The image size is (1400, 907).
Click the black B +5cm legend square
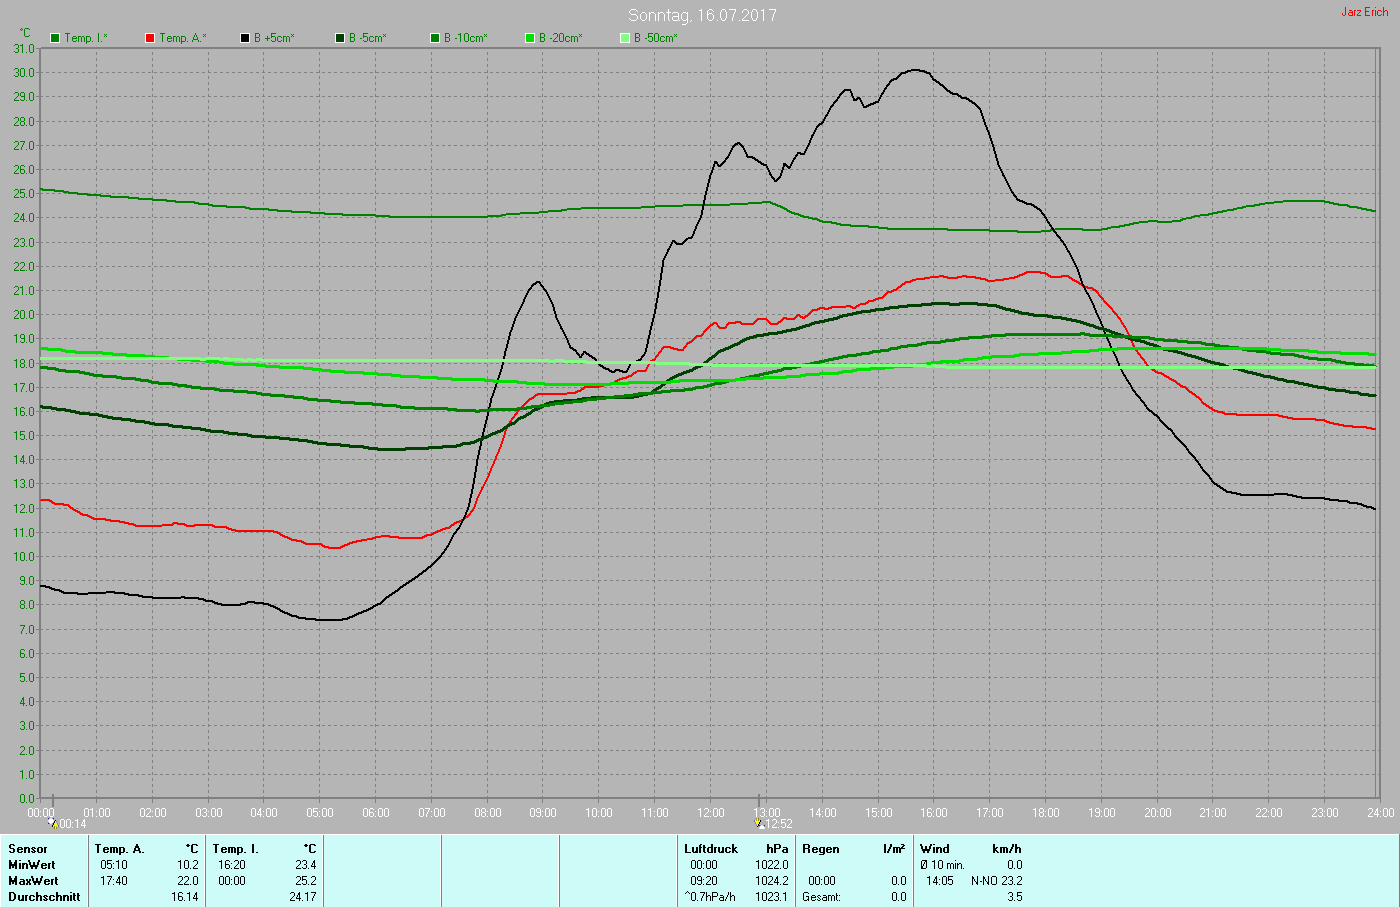coord(245,38)
